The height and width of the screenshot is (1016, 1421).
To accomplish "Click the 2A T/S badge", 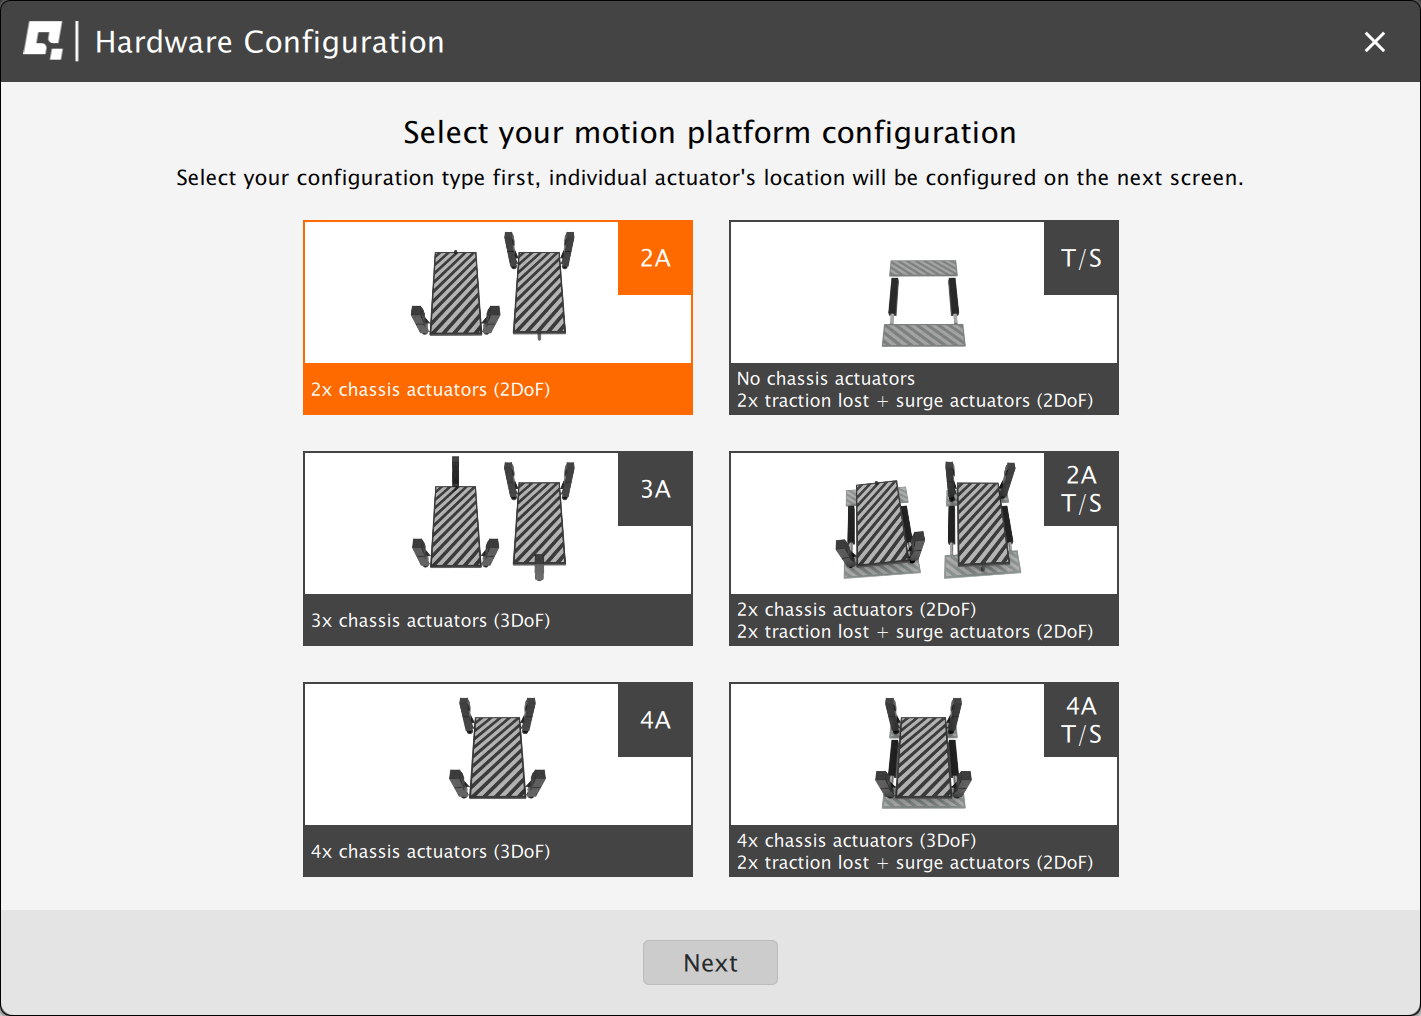I will (1081, 489).
